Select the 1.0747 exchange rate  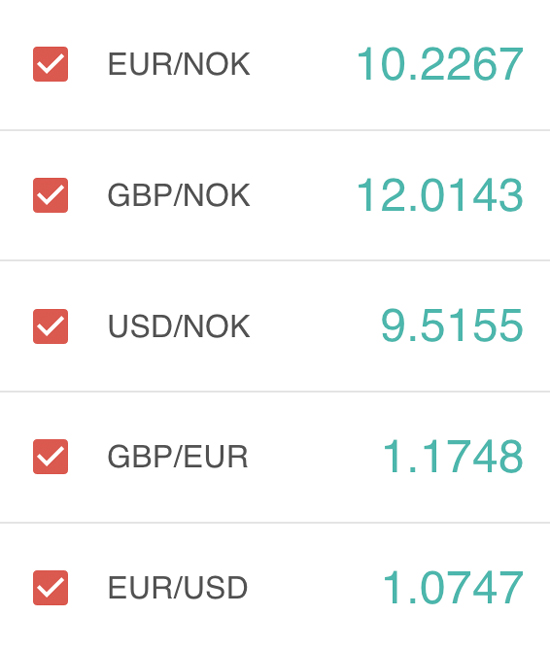[x=453, y=587]
